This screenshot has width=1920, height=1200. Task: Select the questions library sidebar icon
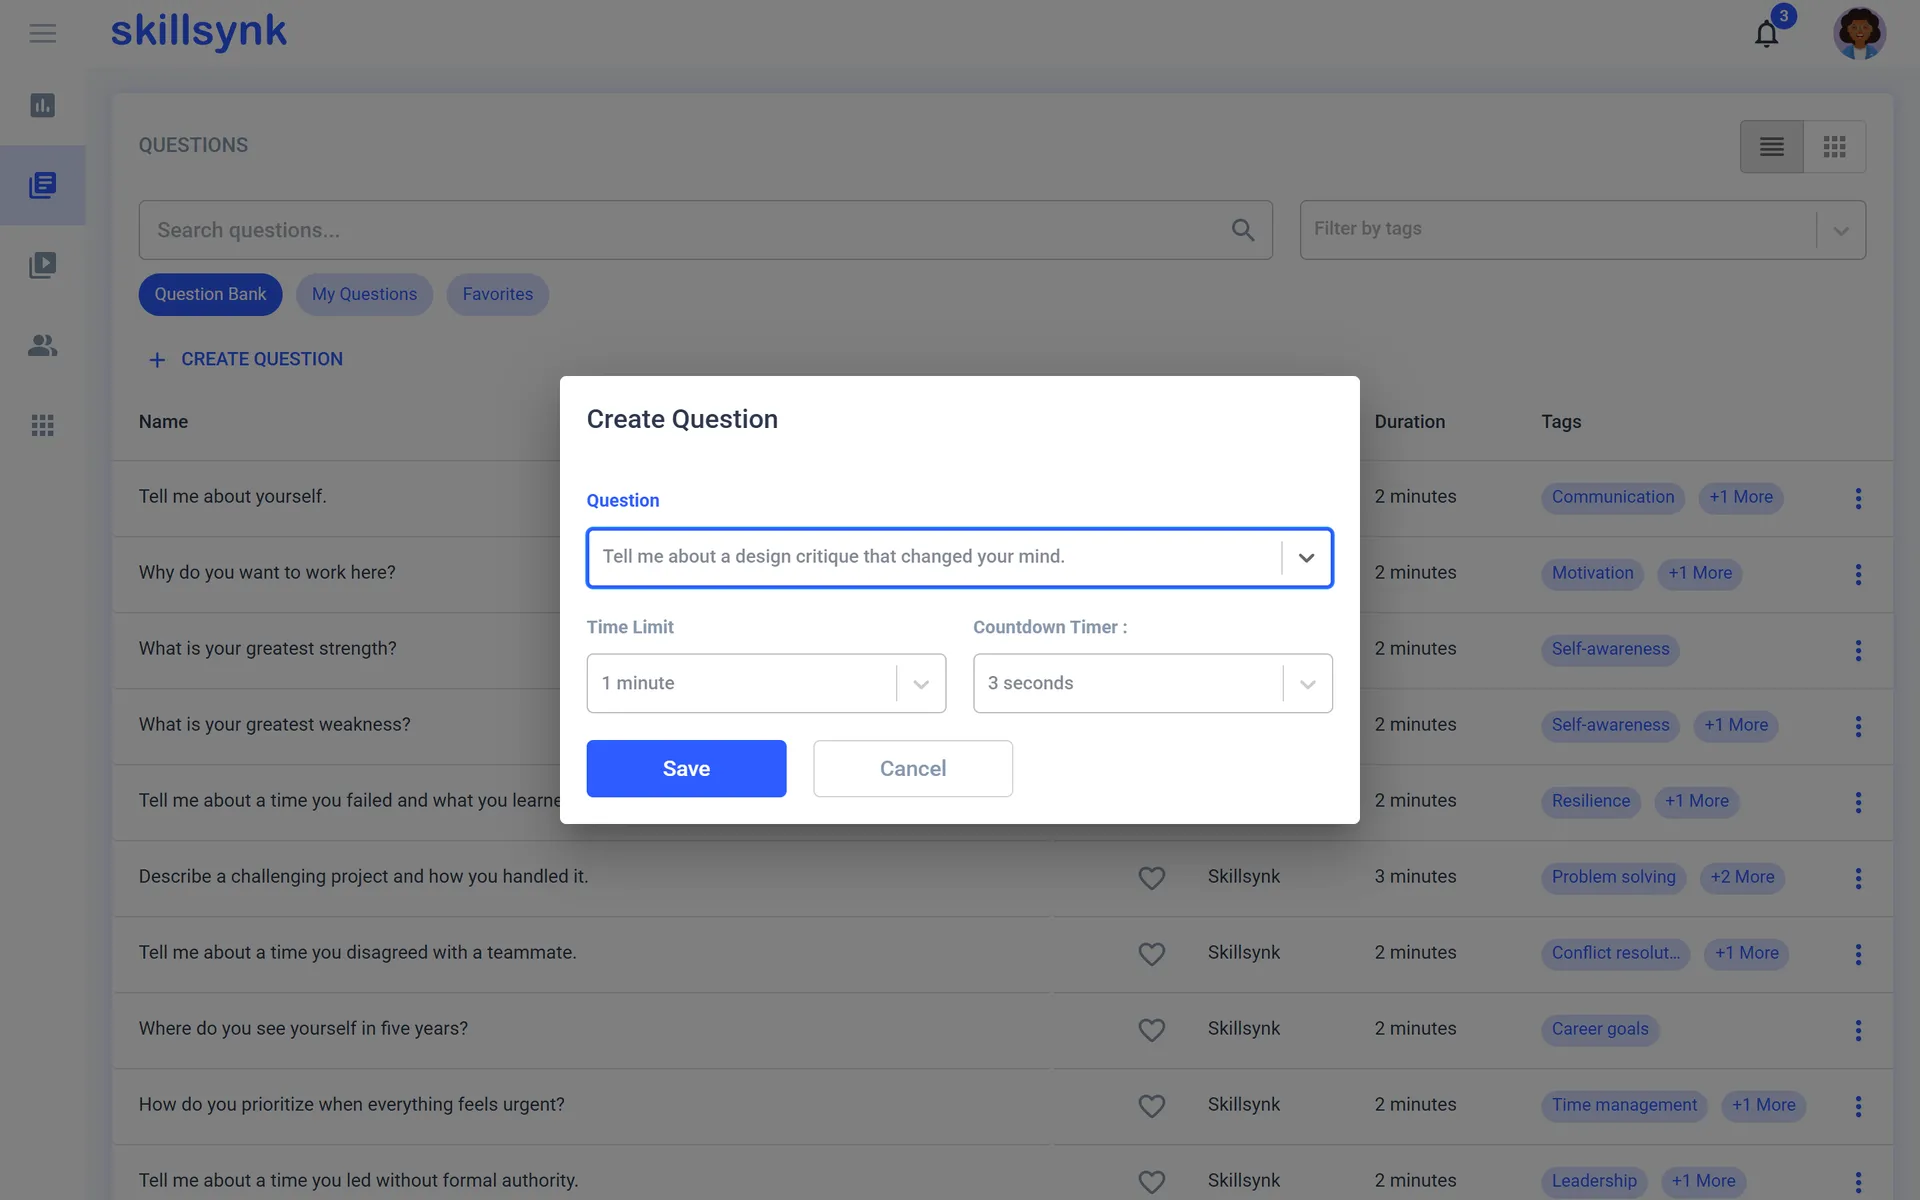(x=42, y=185)
